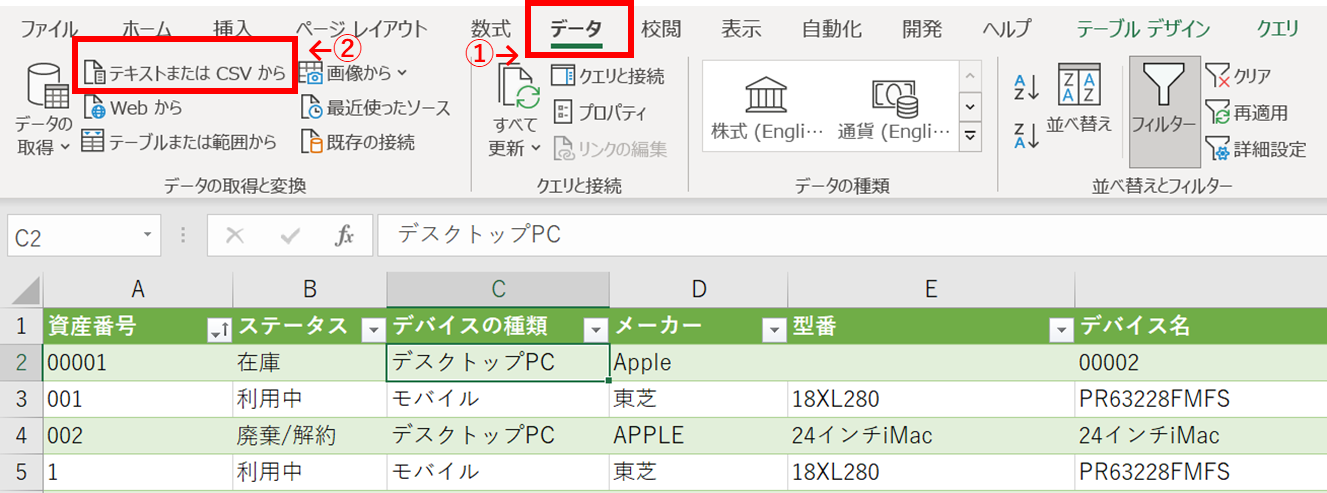Click the Web から globe icon
1327x493 pixels.
[94, 107]
